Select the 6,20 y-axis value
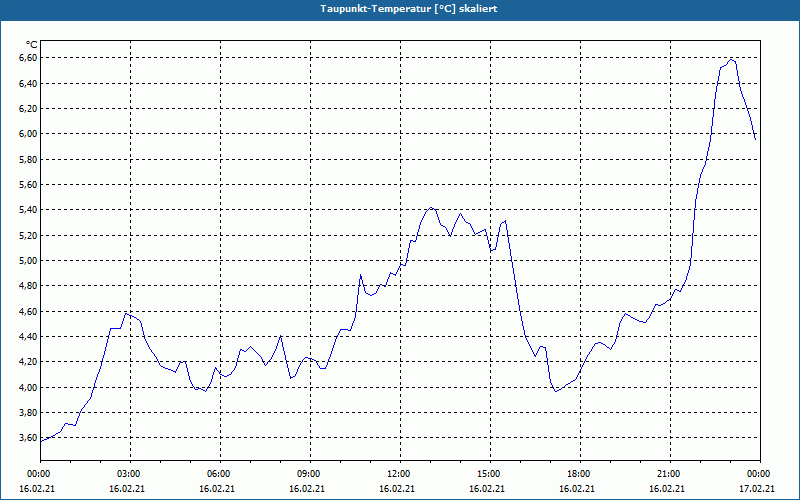Screen dimensions: 800x500 click(x=28, y=108)
